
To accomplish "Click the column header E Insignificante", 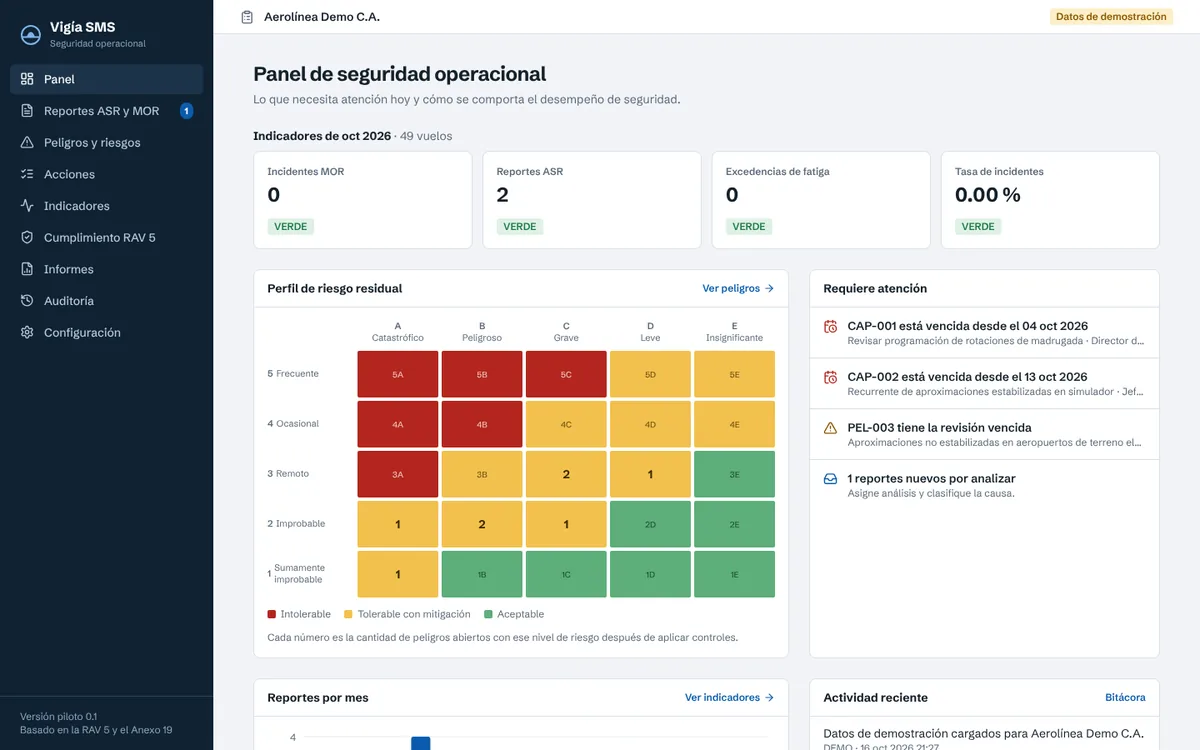I will click(x=734, y=331).
